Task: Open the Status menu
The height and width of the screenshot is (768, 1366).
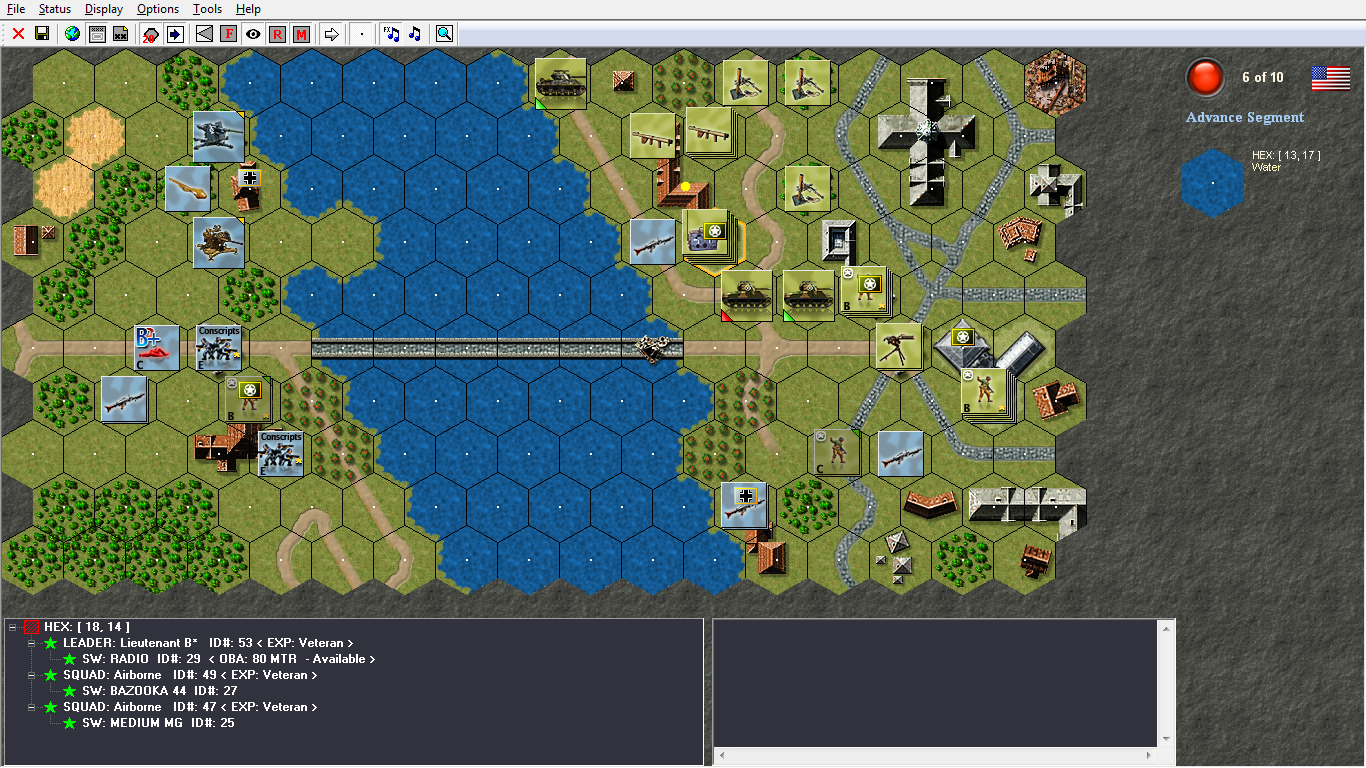Action: (x=55, y=9)
